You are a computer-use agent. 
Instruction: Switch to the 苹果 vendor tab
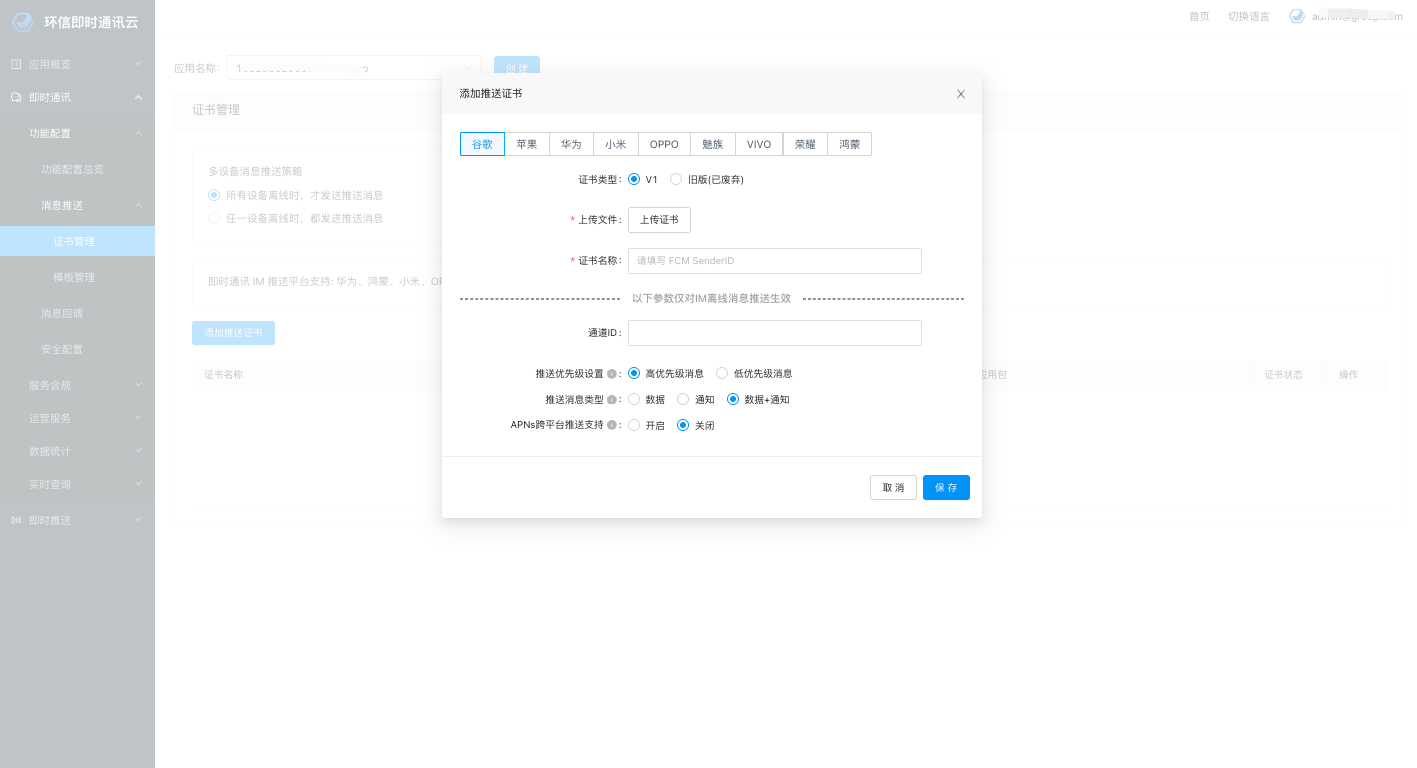527,144
